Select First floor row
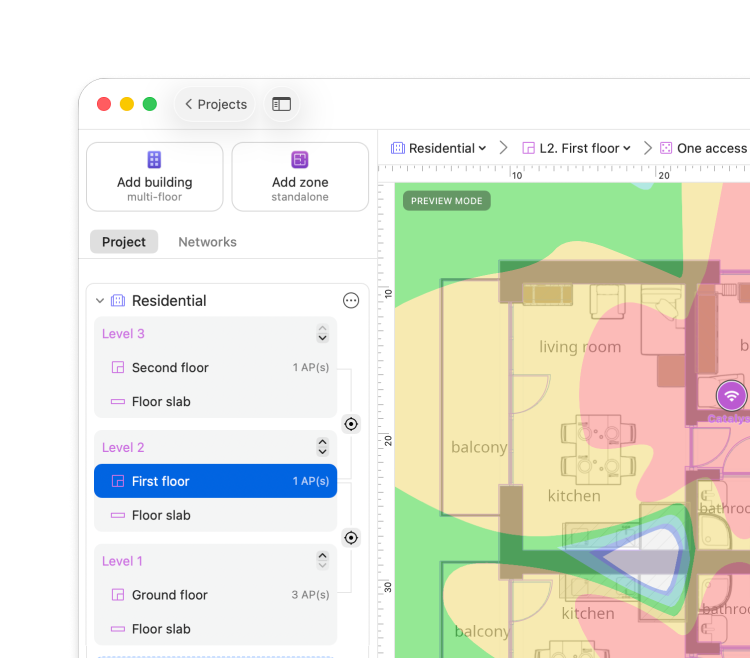 (215, 481)
